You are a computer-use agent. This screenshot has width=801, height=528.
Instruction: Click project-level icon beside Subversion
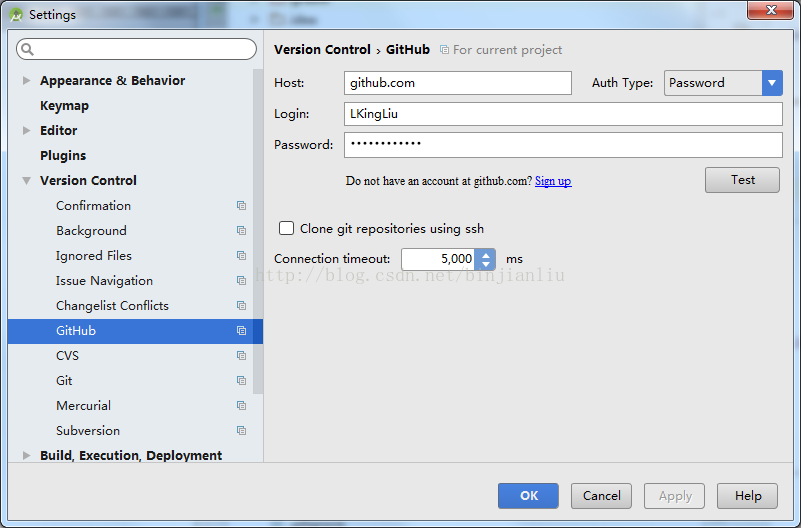(x=242, y=430)
